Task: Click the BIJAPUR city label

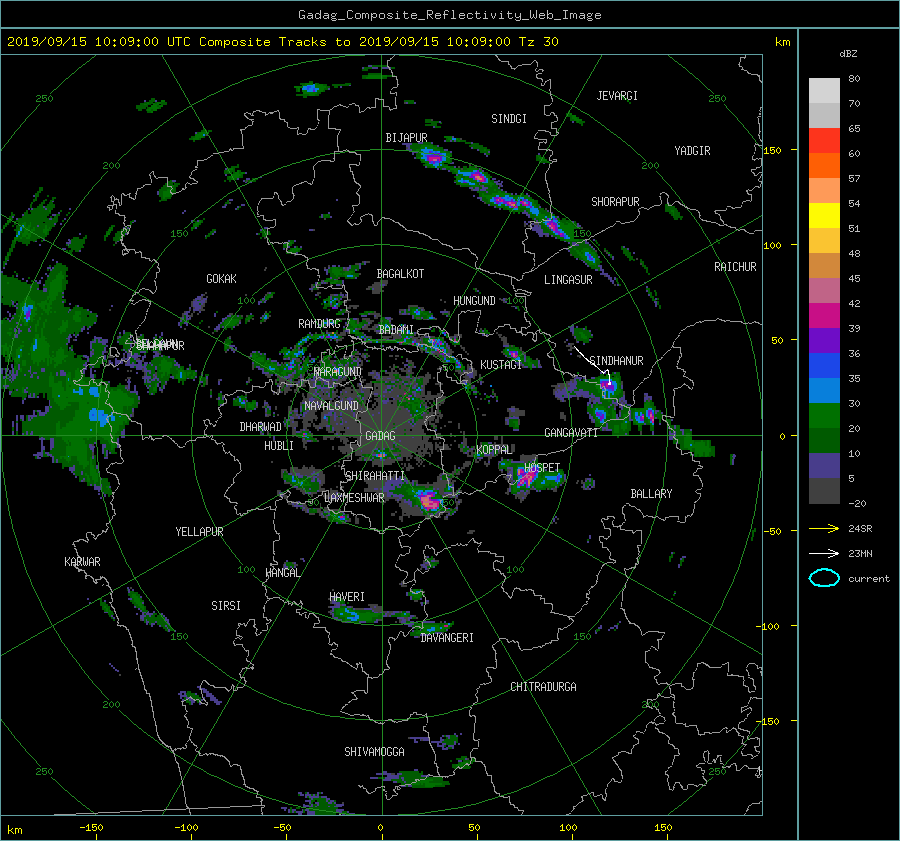Action: 406,138
